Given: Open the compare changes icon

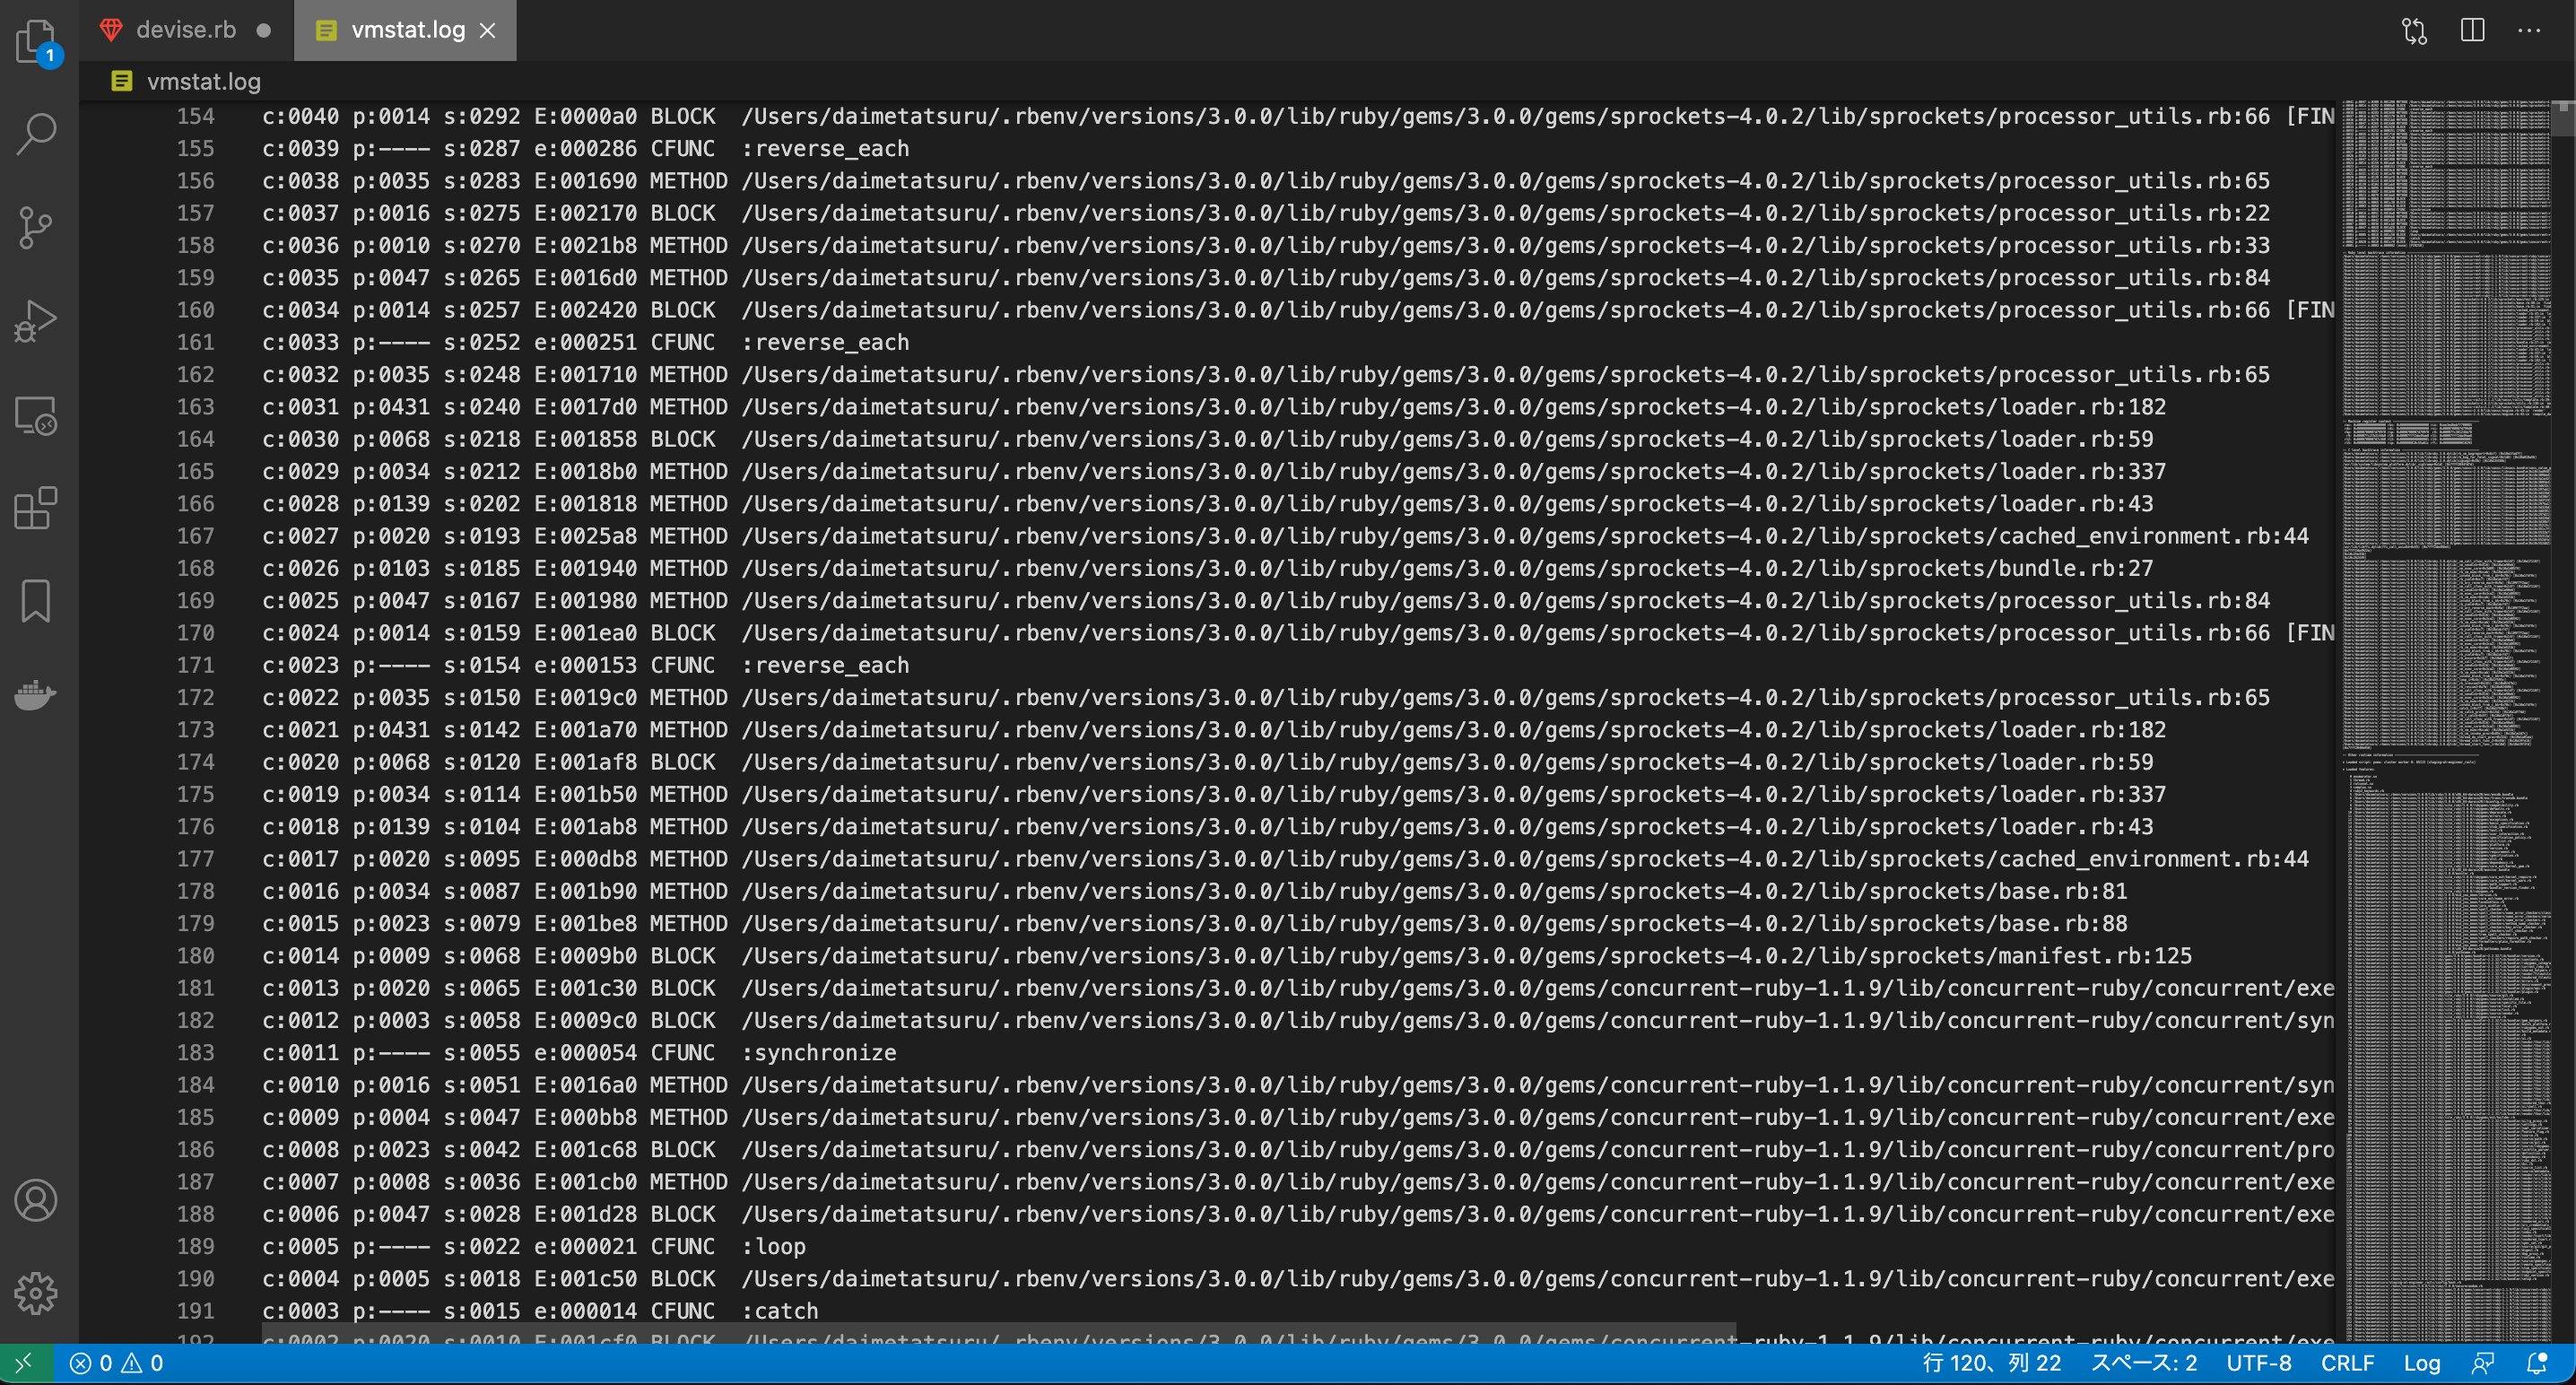Looking at the screenshot, I should pyautogui.click(x=2414, y=30).
